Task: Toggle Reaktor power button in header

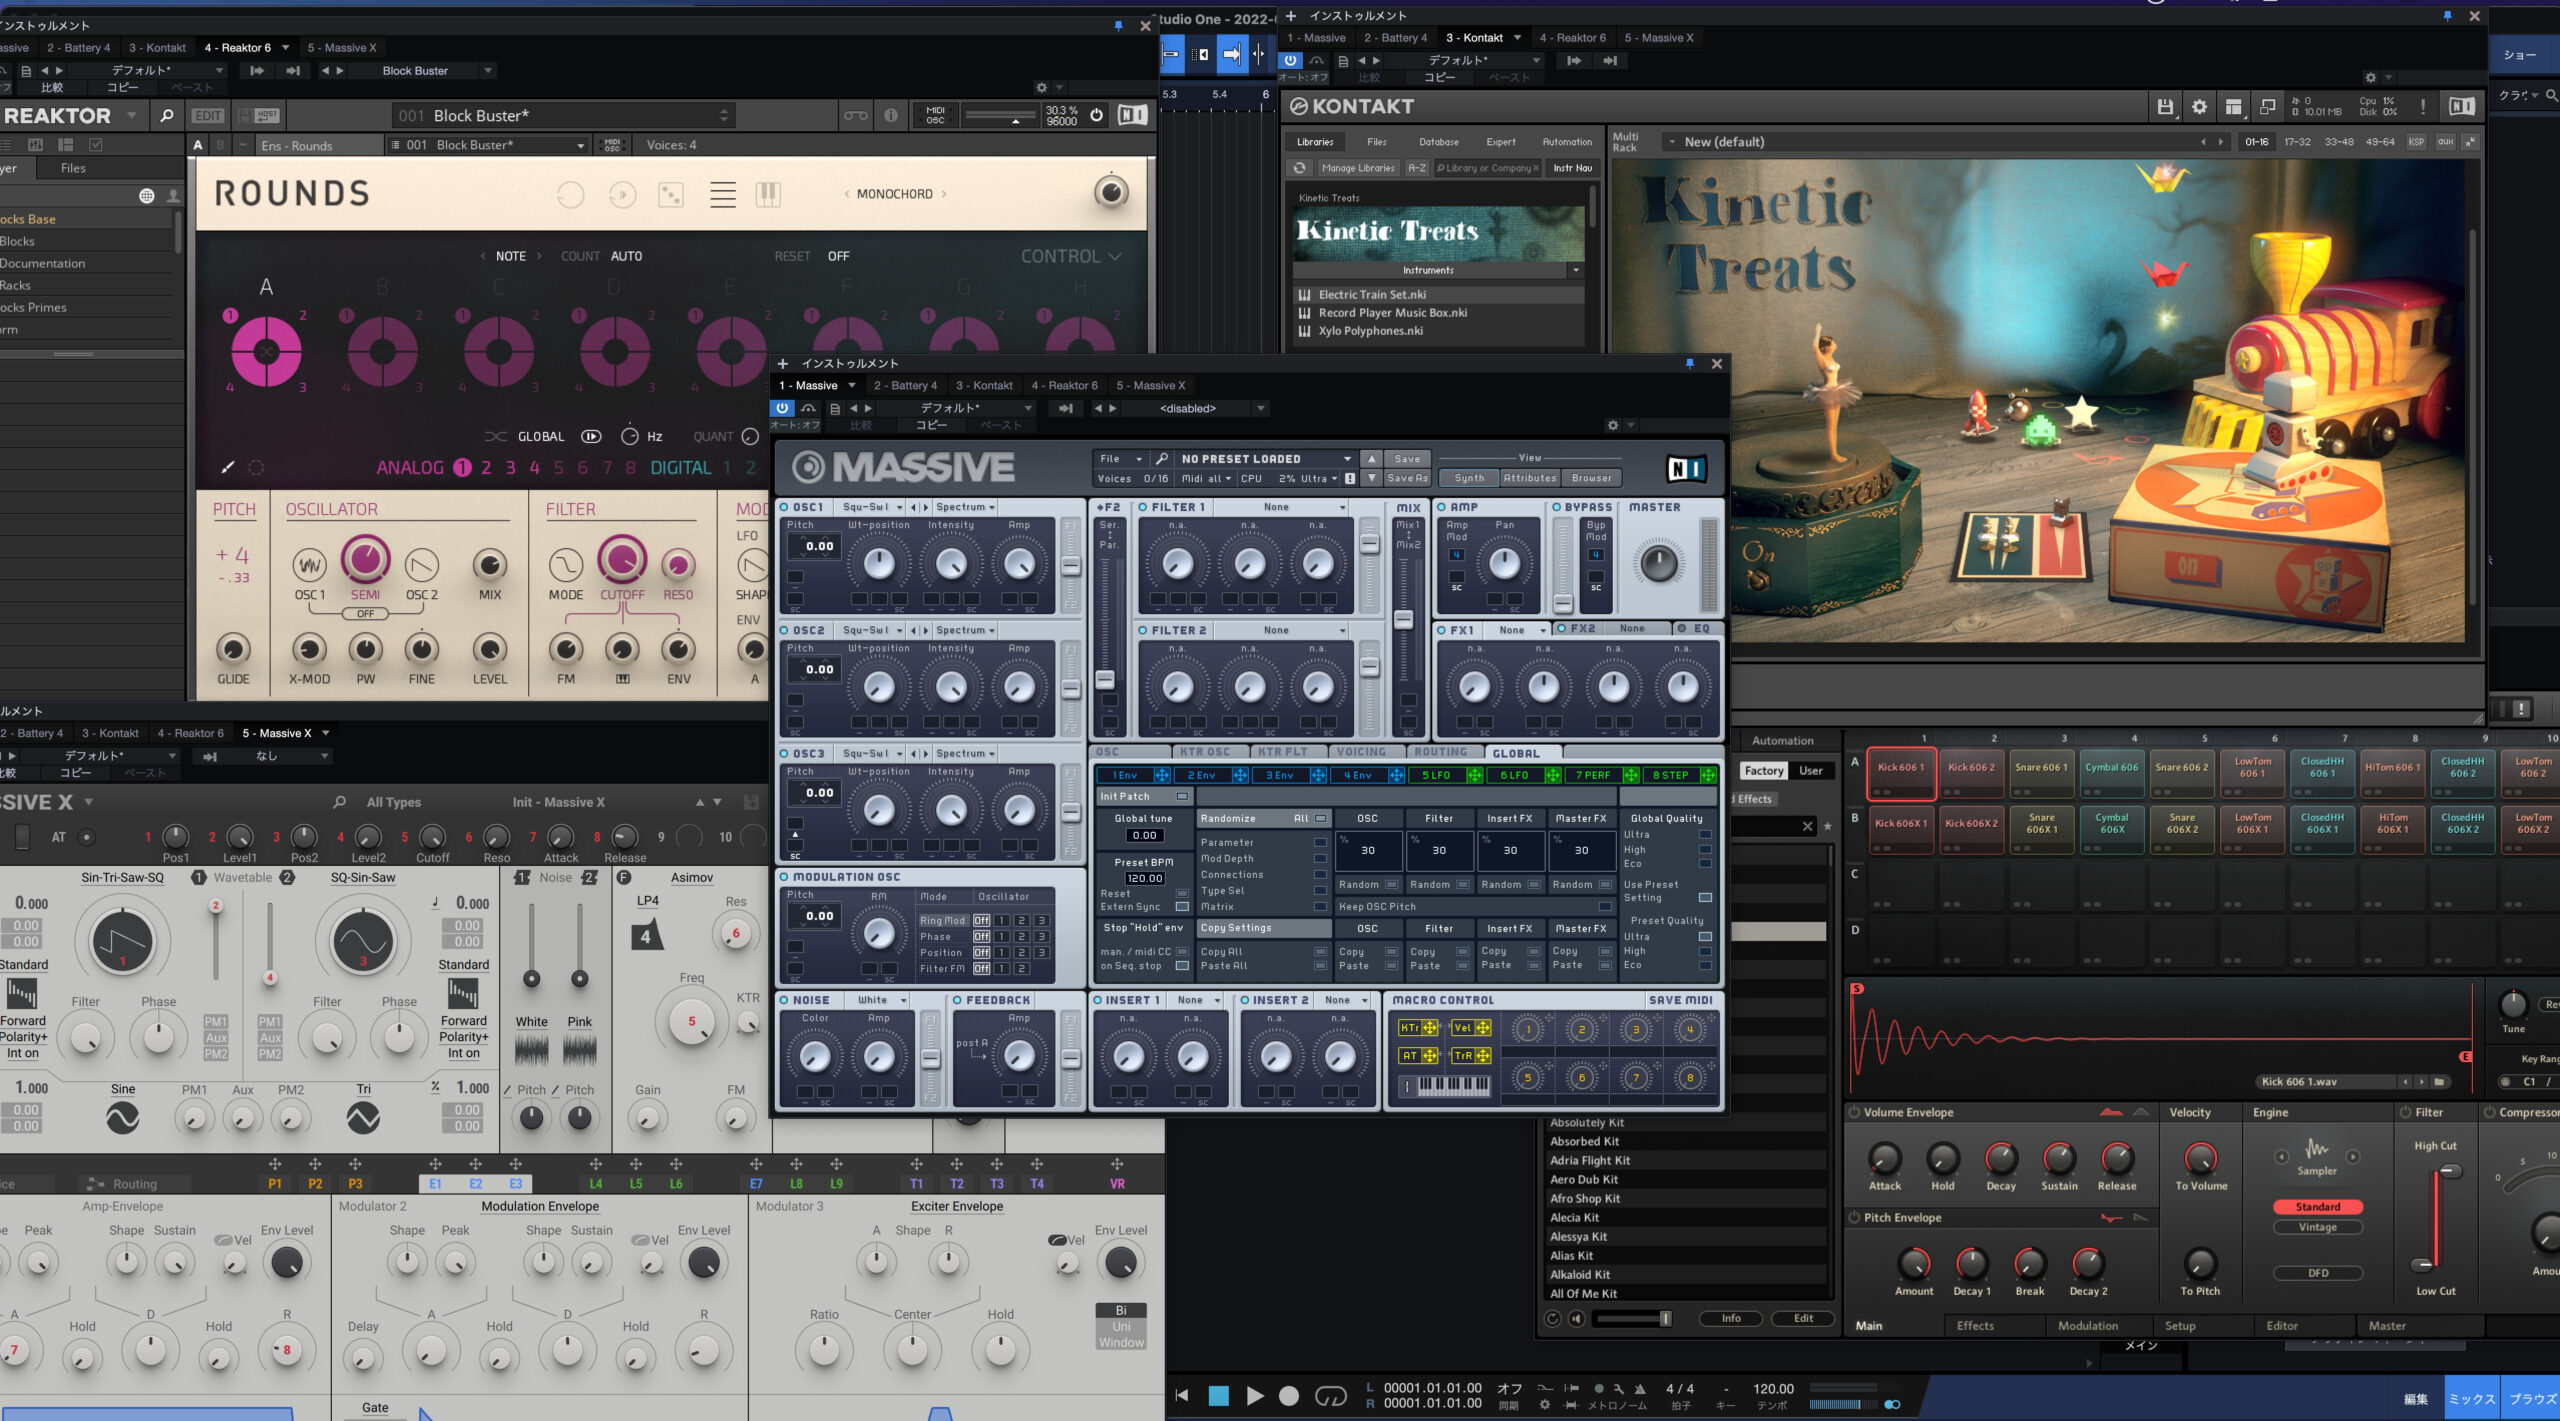Action: [x=1097, y=116]
